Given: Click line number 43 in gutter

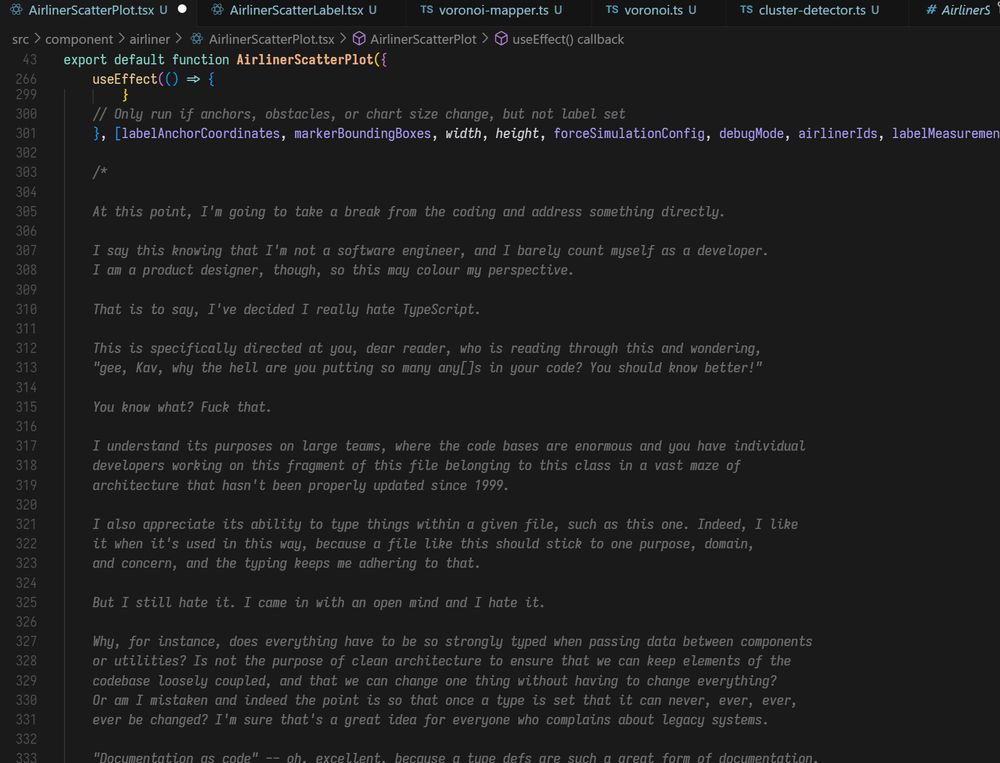Looking at the screenshot, I should pos(30,59).
